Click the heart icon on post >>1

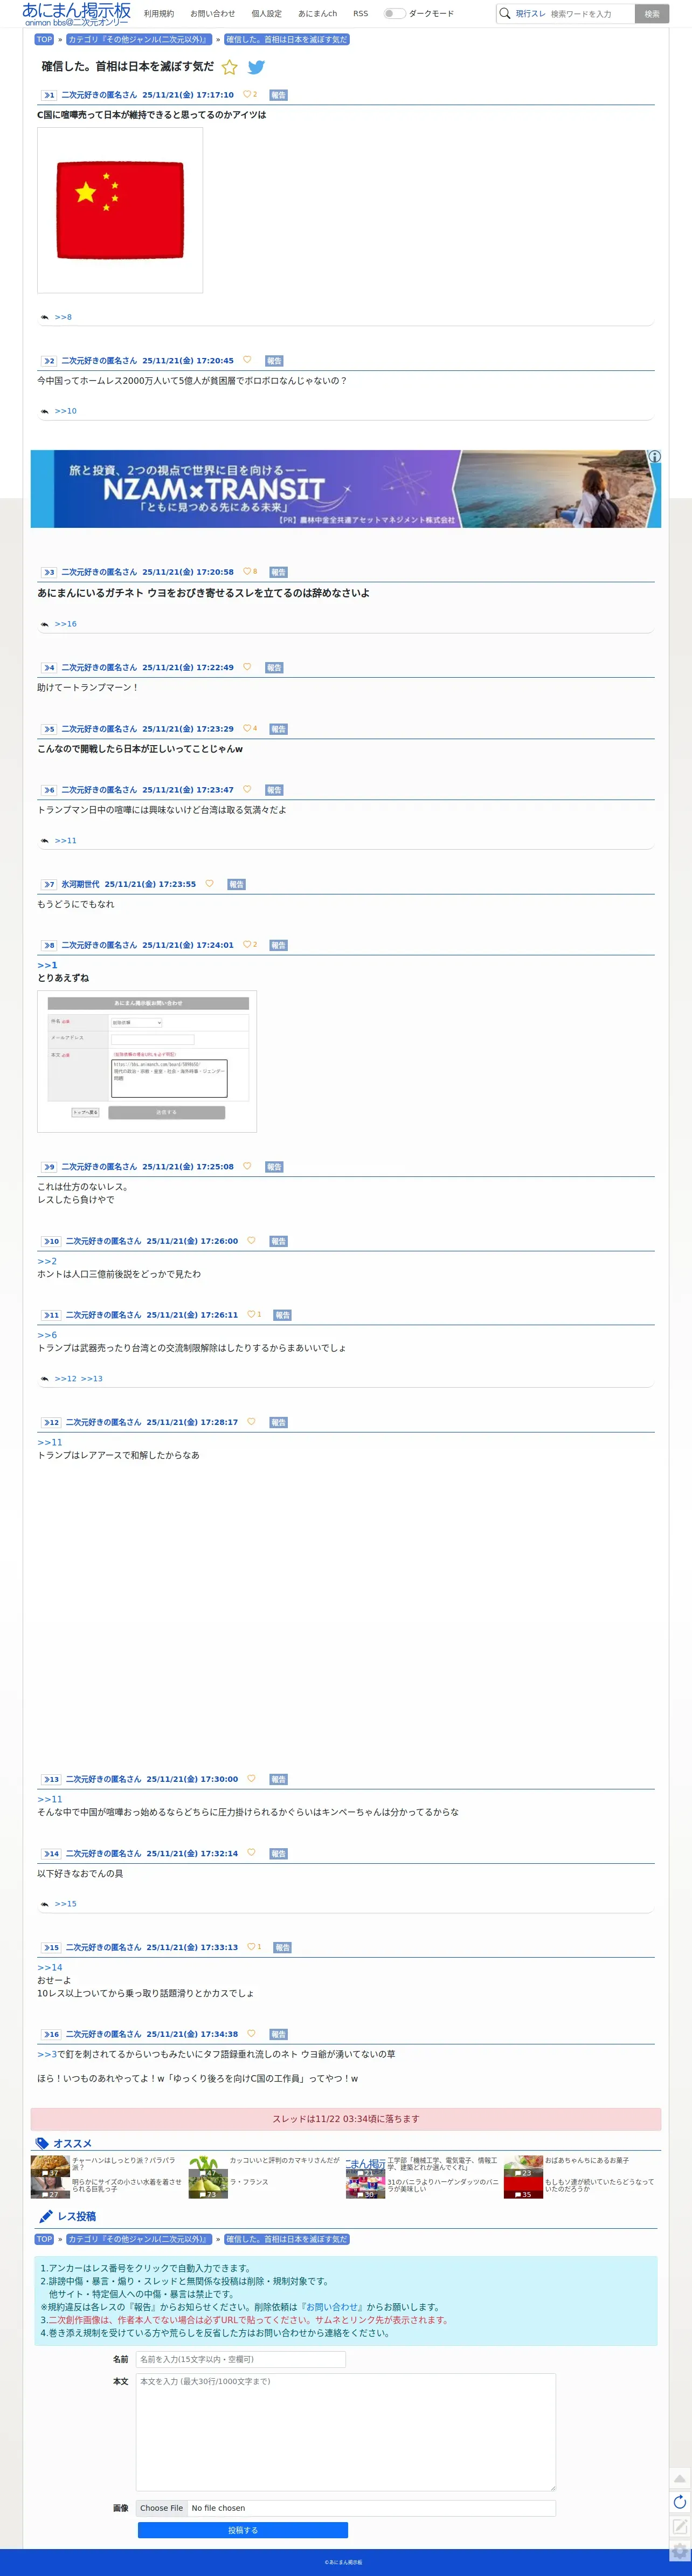[x=247, y=94]
